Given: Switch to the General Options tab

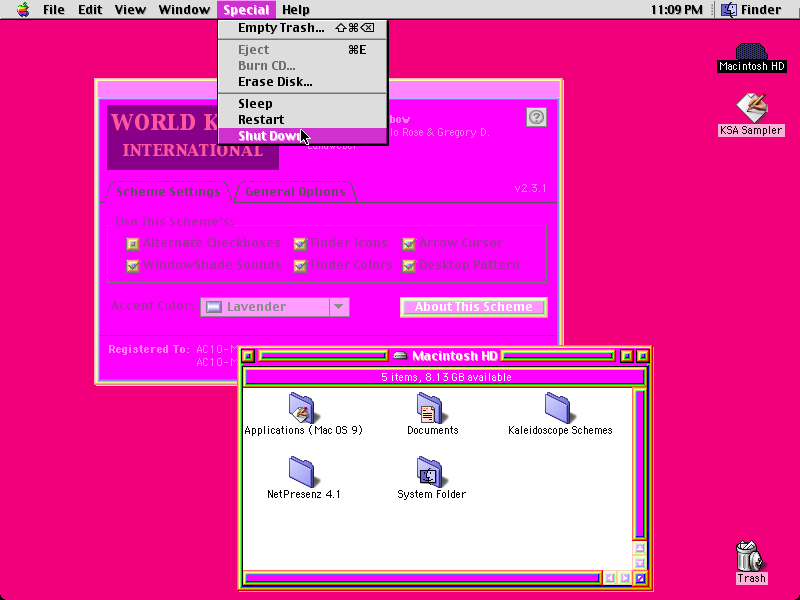Looking at the screenshot, I should pos(295,192).
